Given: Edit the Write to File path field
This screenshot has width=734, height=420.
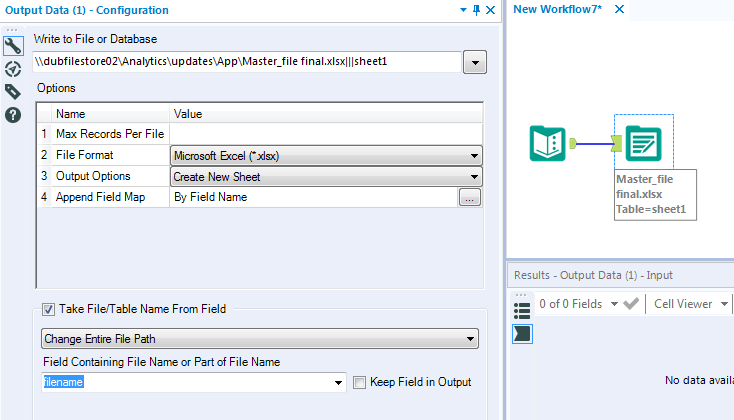Looking at the screenshot, I should coord(247,62).
